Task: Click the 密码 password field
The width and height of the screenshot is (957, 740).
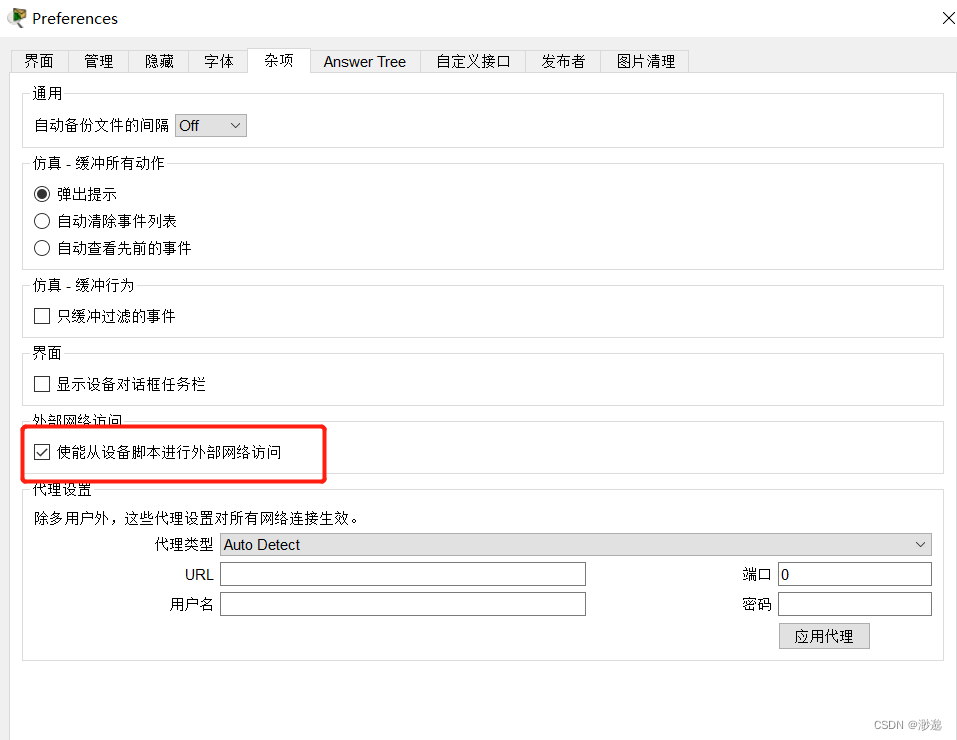Action: click(x=854, y=604)
